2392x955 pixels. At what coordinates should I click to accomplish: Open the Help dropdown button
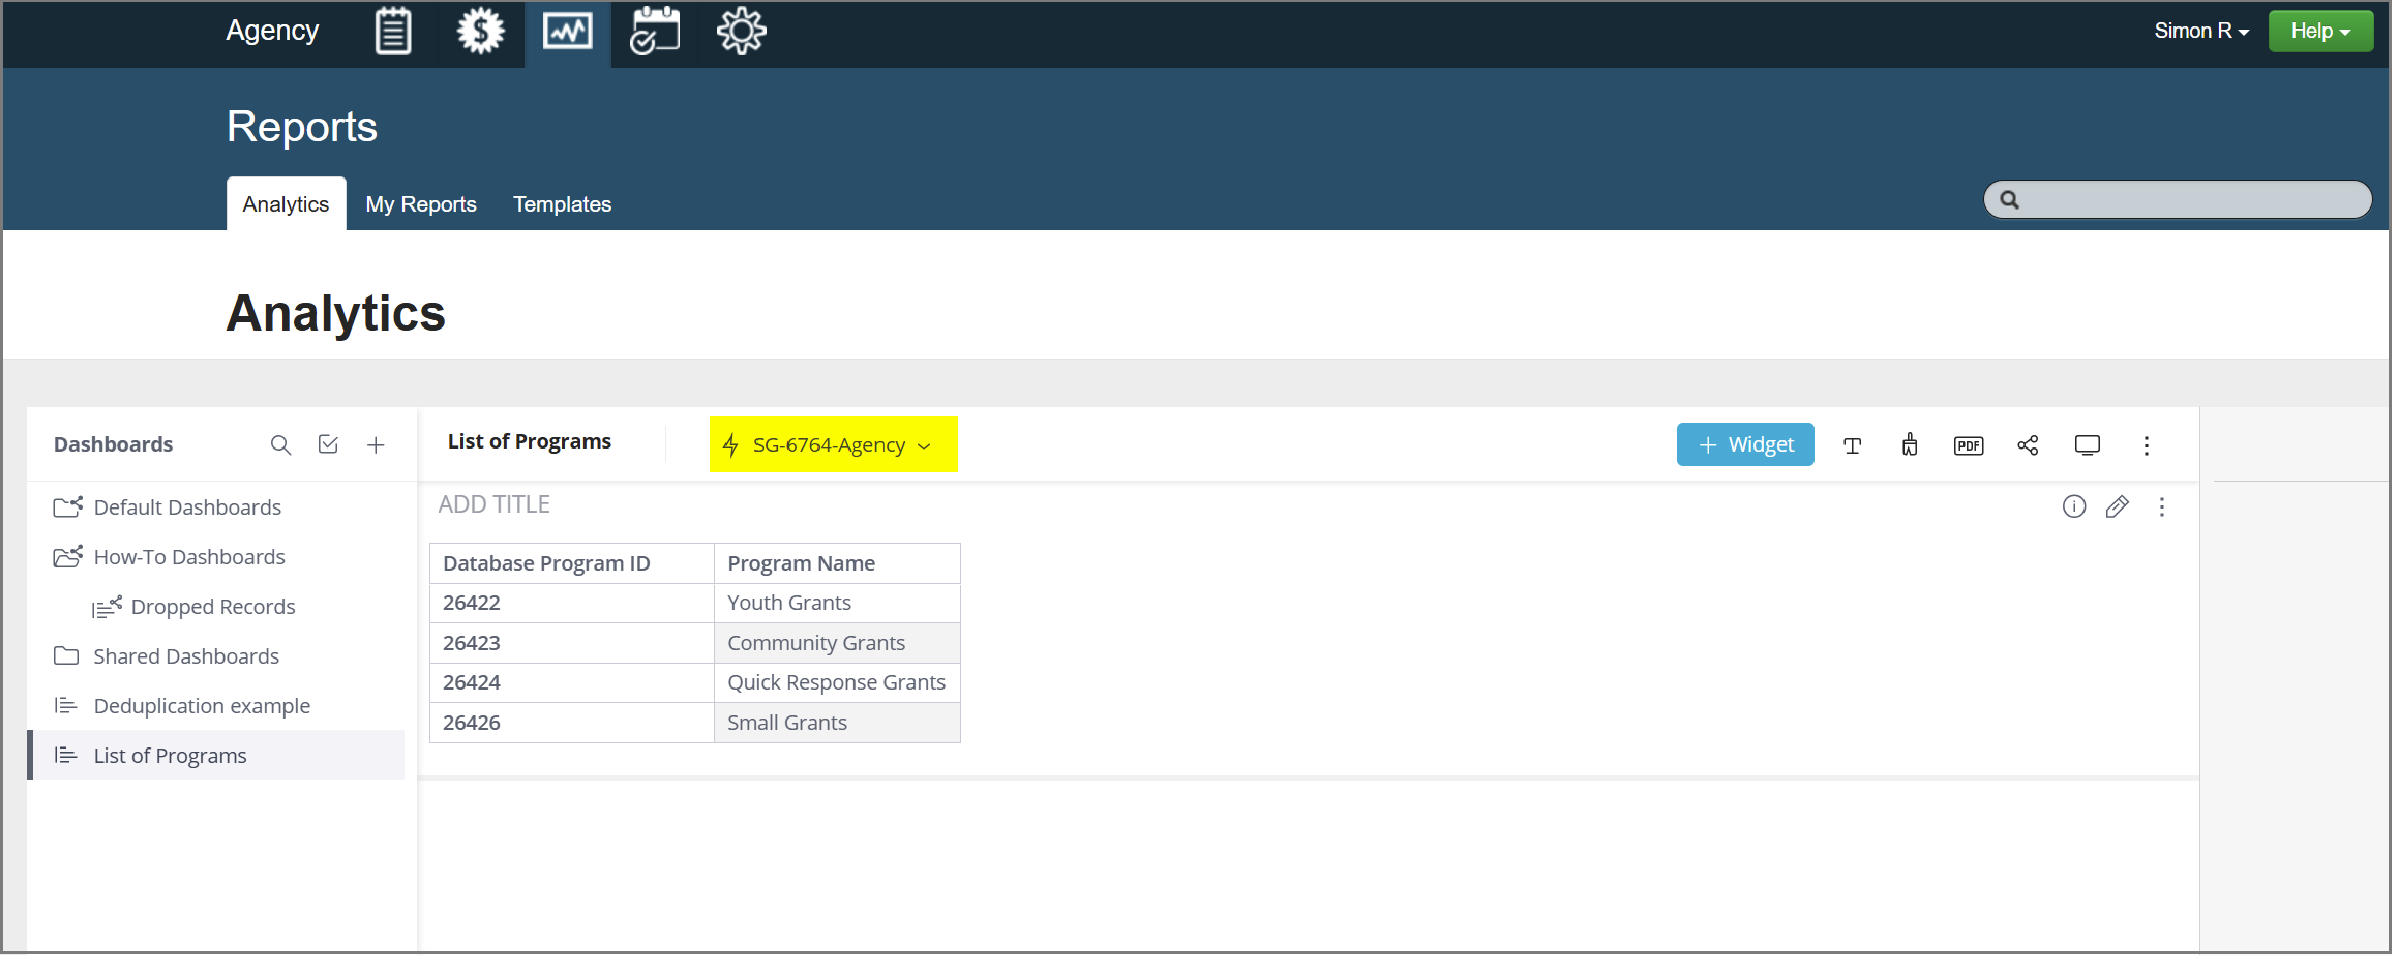point(2320,31)
